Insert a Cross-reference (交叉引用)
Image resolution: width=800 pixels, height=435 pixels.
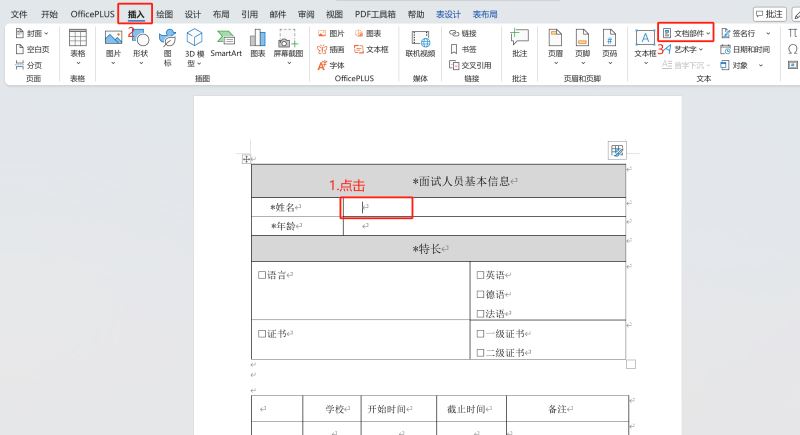(470, 65)
